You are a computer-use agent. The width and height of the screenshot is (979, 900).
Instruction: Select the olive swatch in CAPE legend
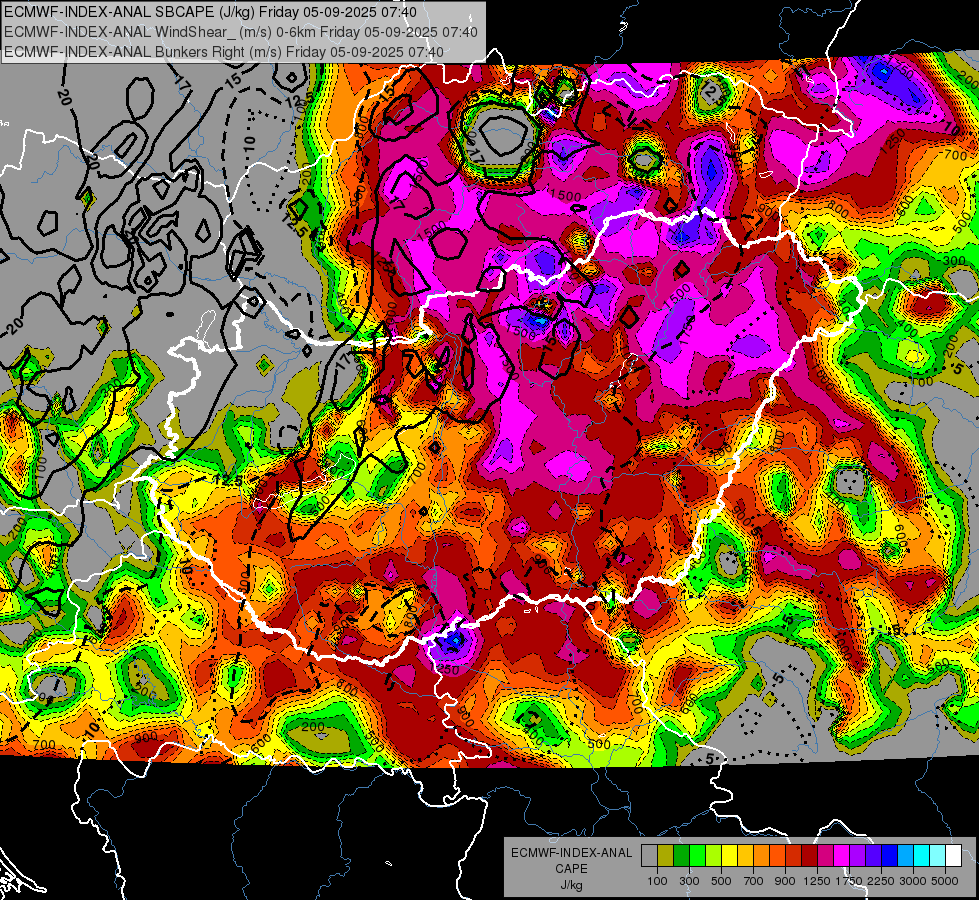(x=666, y=855)
